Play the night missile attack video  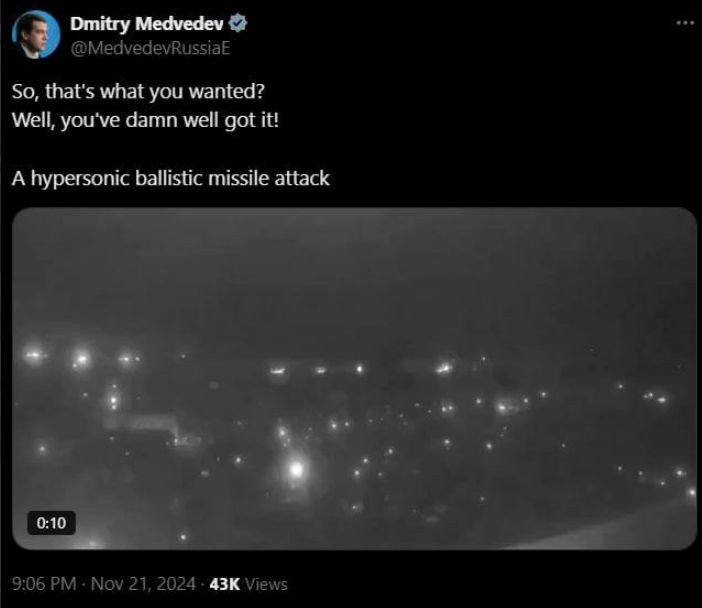tap(354, 378)
